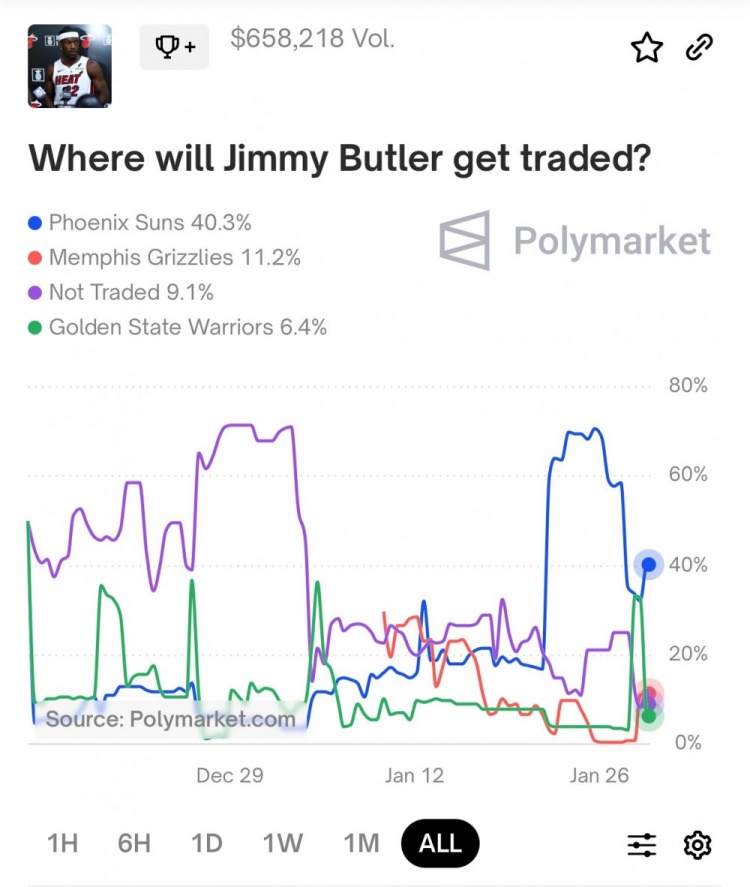
Task: Toggle Not Traded legend entry
Action: (x=121, y=292)
